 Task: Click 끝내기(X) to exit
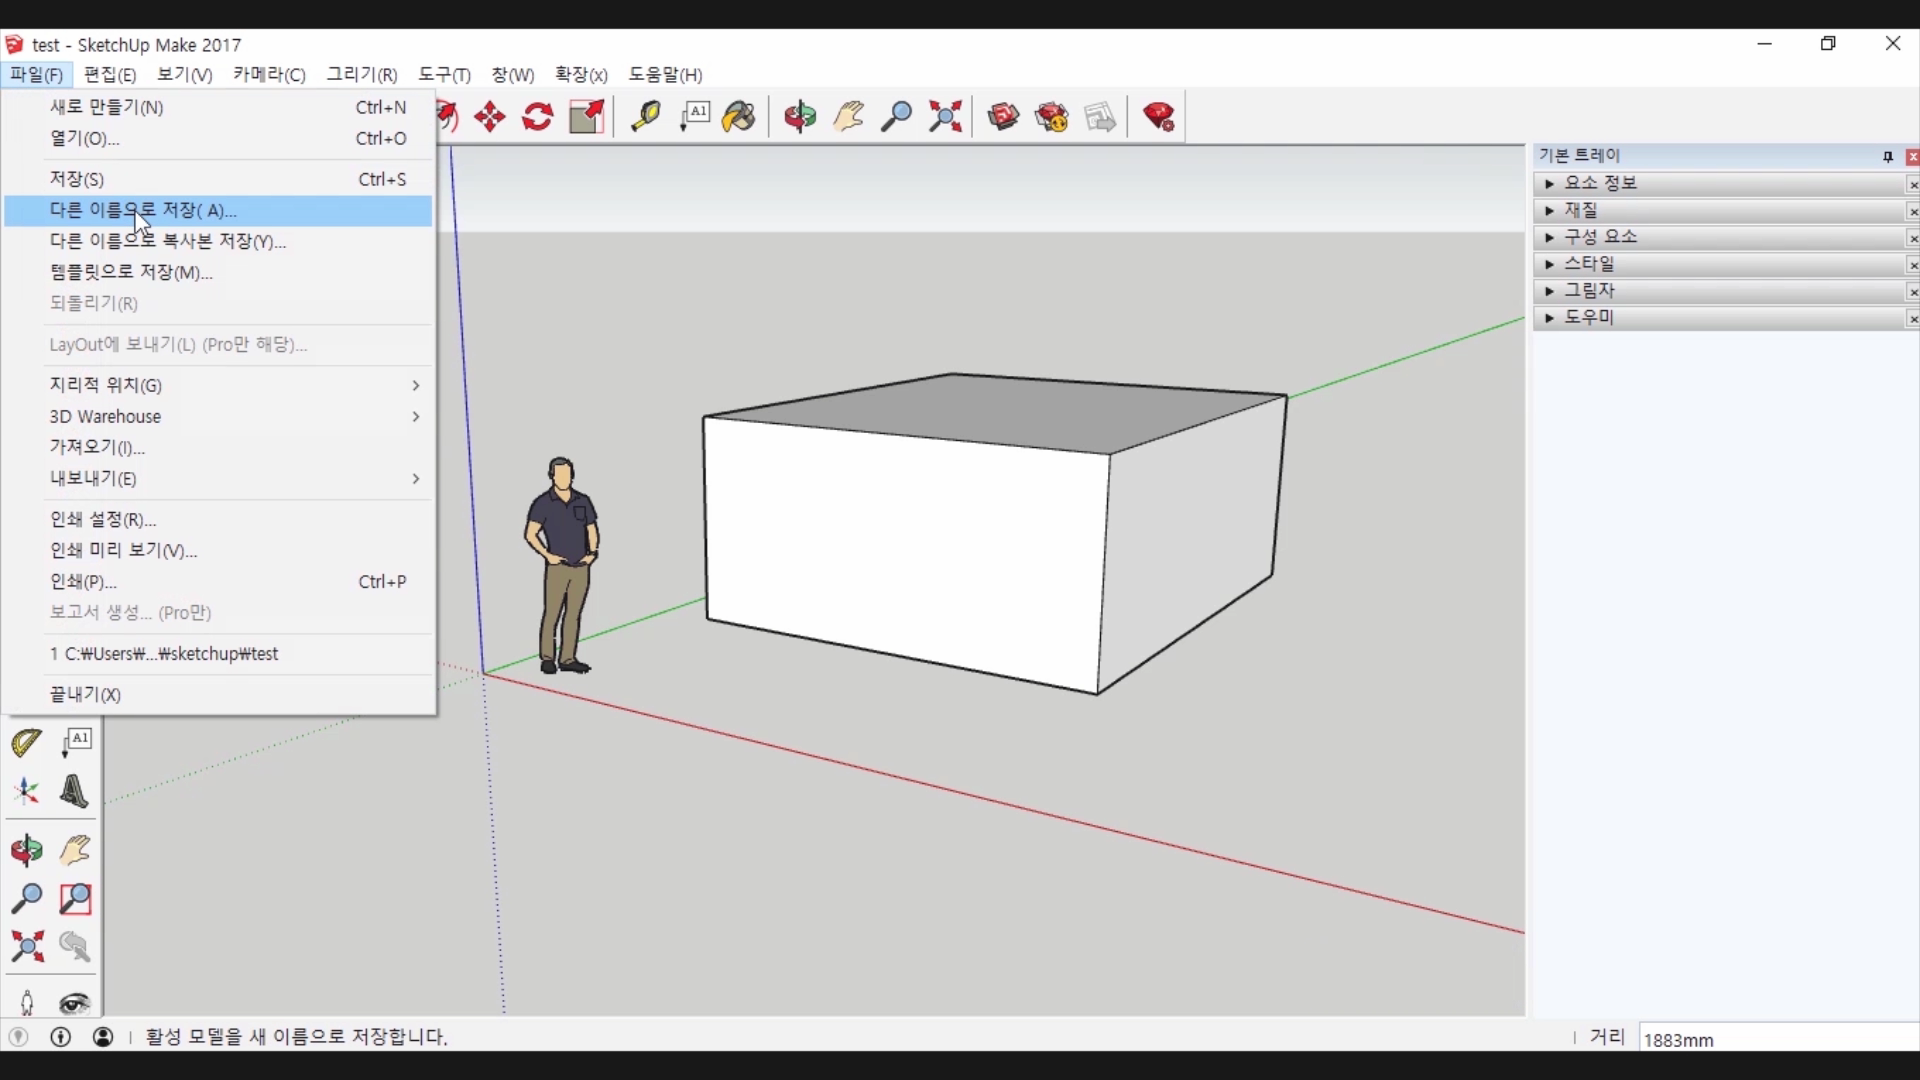tap(86, 694)
